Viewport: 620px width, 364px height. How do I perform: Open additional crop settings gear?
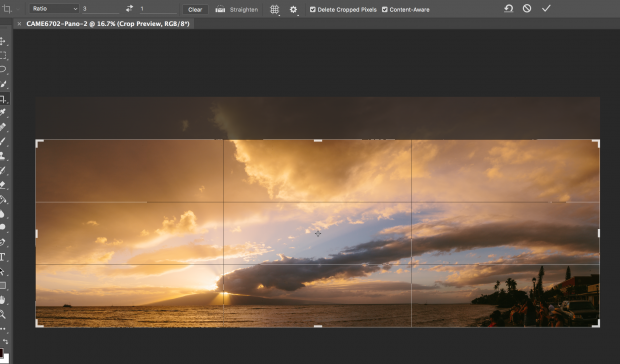coord(293,9)
